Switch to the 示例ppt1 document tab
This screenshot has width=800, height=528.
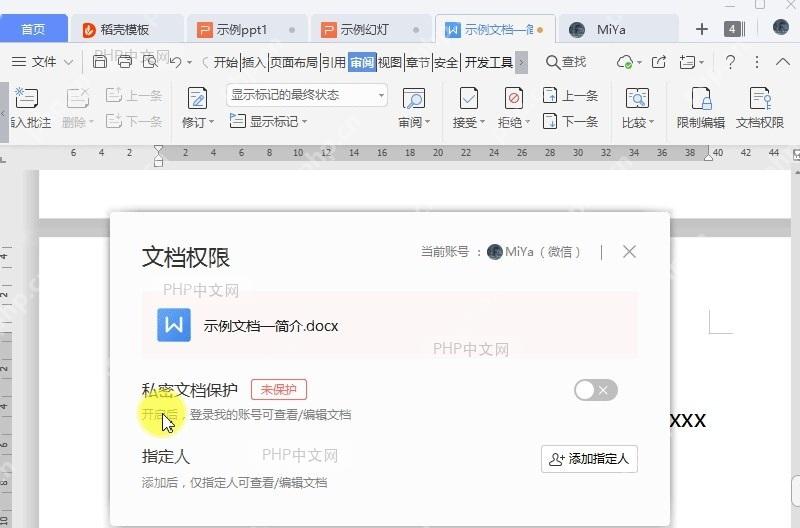click(247, 30)
